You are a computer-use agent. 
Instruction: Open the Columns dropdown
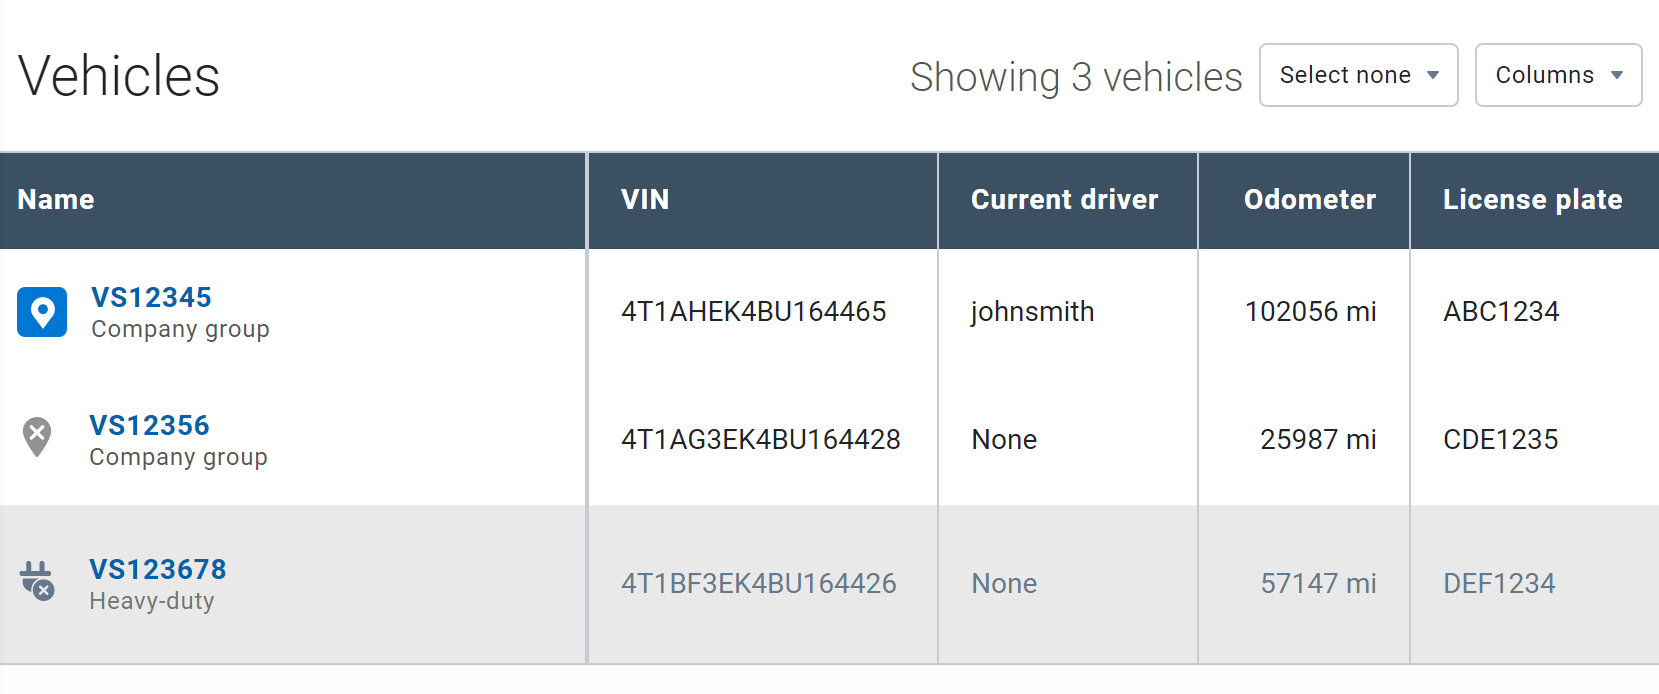pos(1558,75)
